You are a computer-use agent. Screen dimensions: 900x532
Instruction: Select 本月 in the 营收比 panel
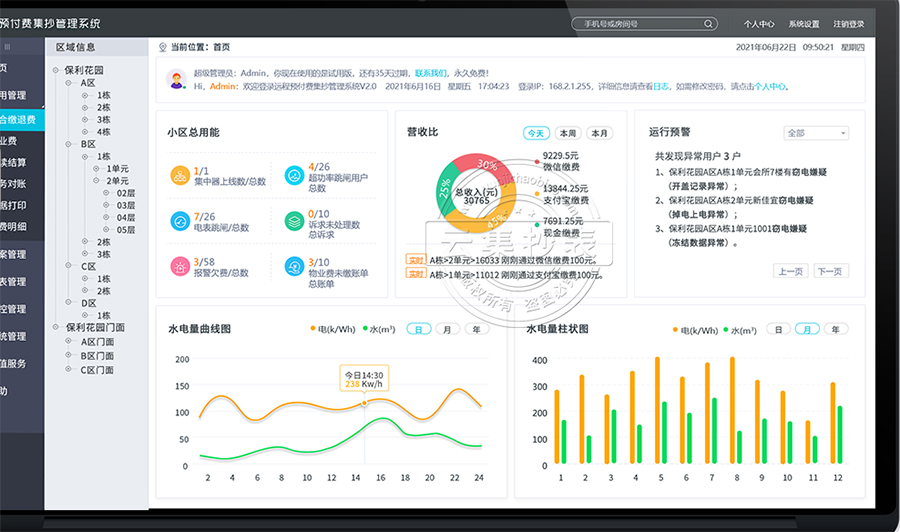(x=599, y=133)
